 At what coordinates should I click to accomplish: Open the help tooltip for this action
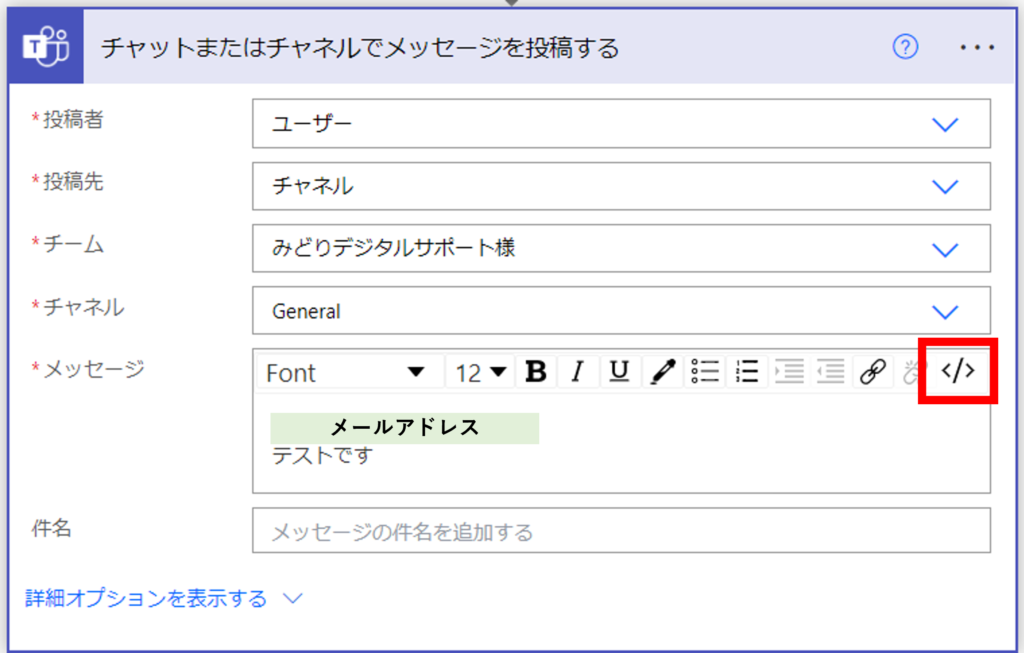point(905,47)
